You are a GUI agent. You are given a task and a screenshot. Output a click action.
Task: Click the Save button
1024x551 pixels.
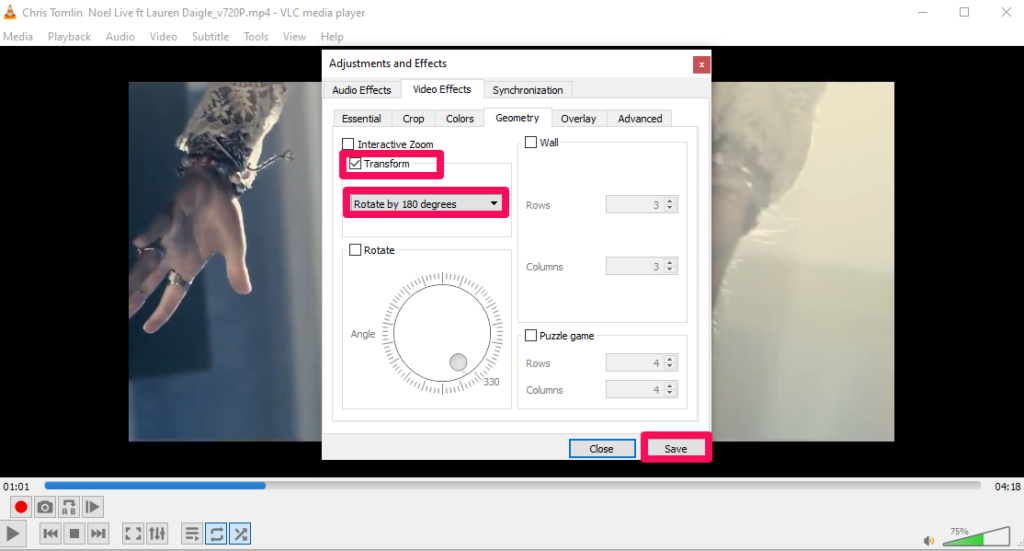[x=676, y=449]
